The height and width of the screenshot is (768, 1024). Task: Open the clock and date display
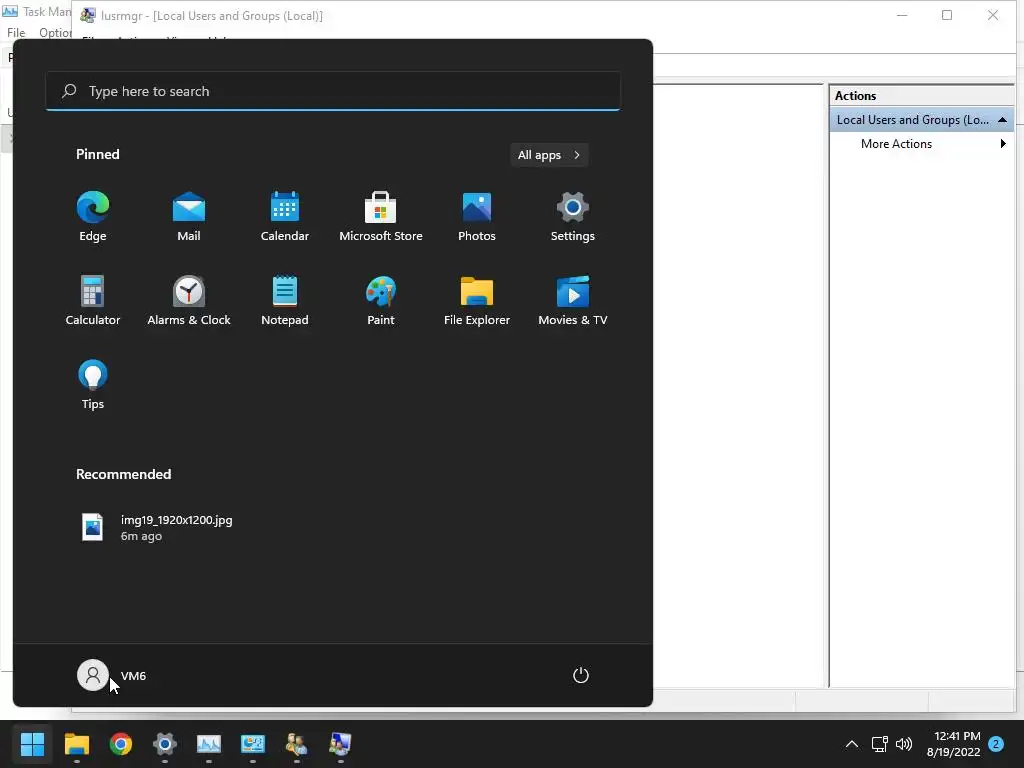point(953,744)
